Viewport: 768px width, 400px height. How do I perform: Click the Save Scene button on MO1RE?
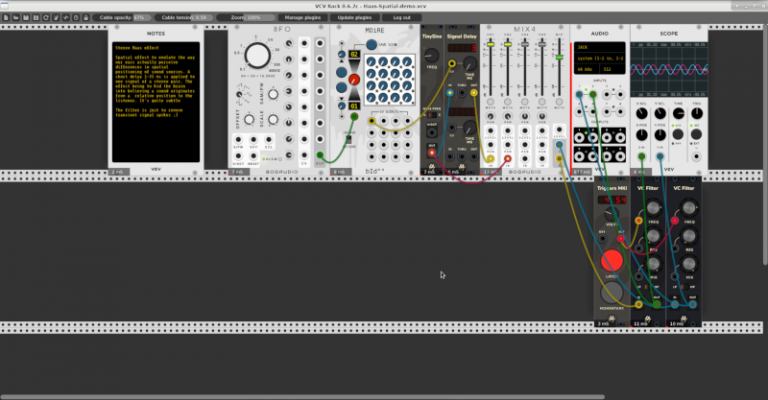pos(371,45)
